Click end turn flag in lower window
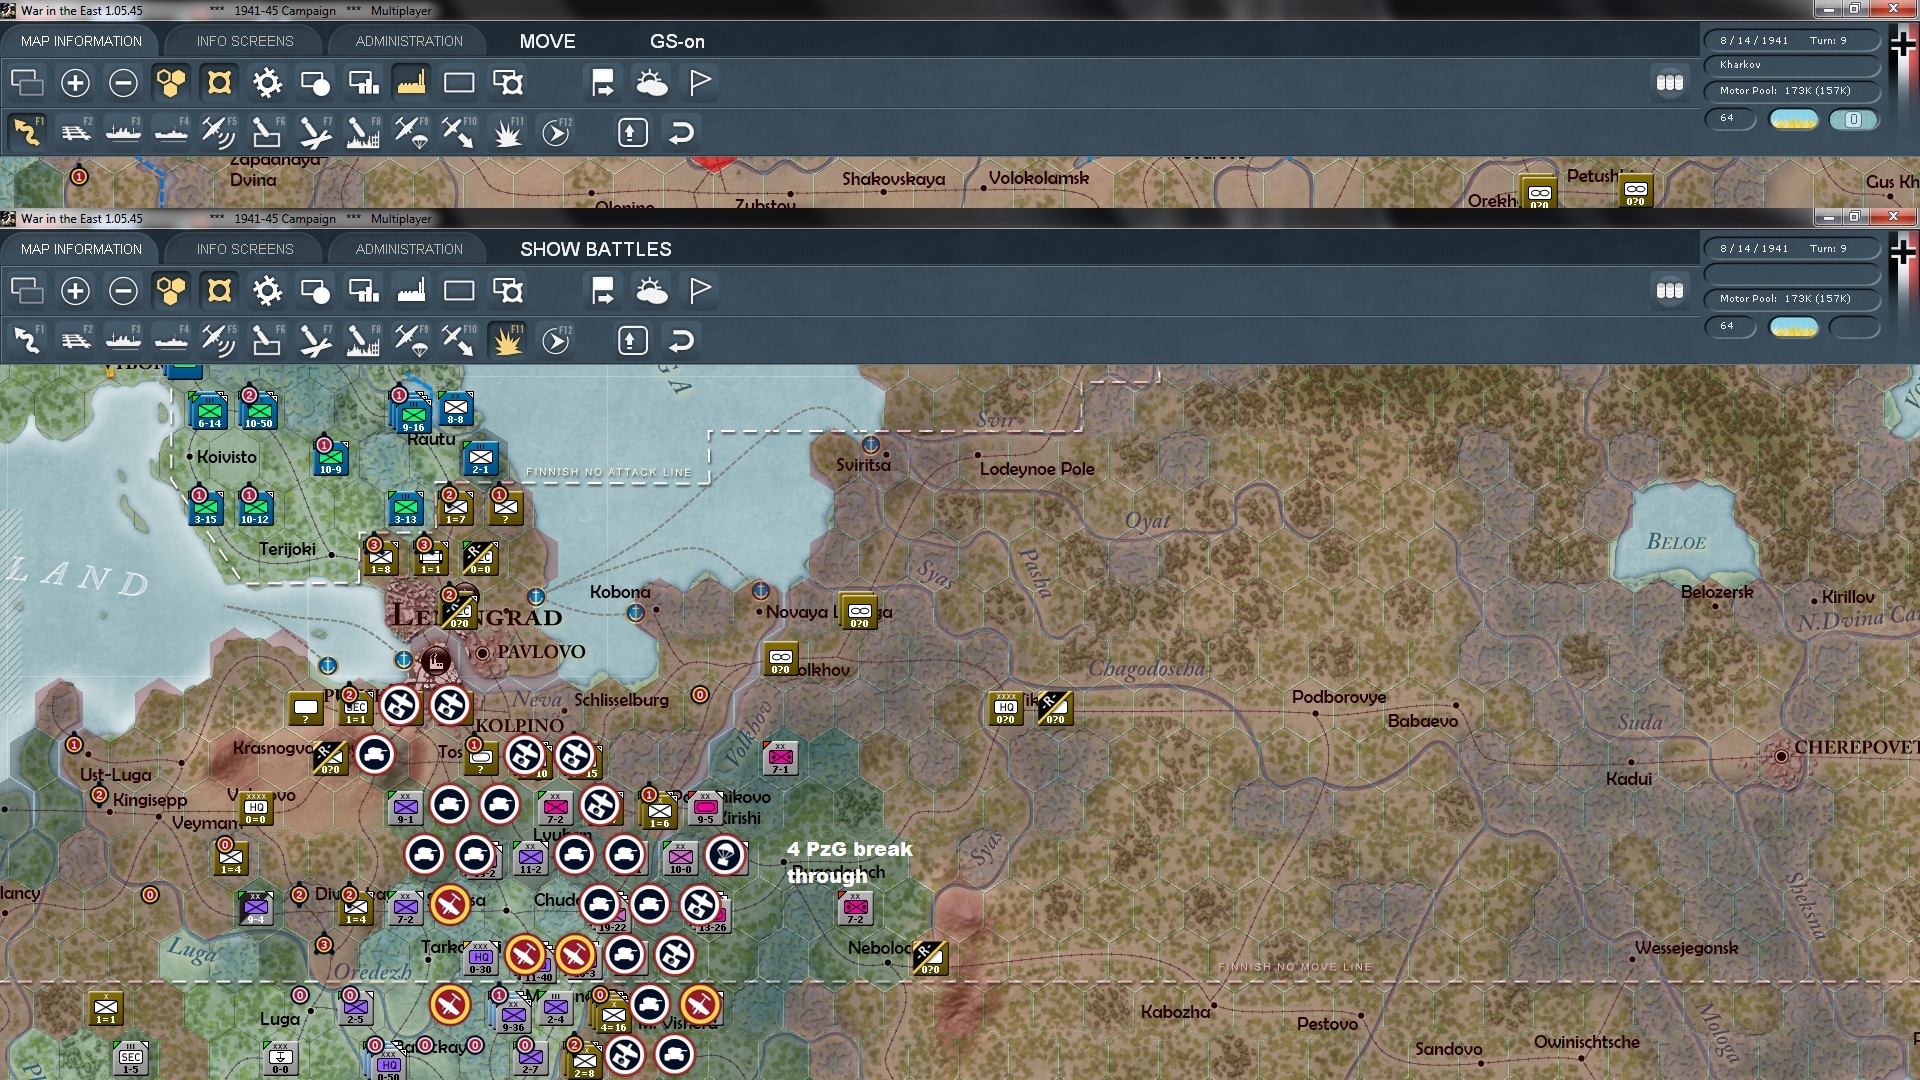1920x1080 pixels. 700,291
